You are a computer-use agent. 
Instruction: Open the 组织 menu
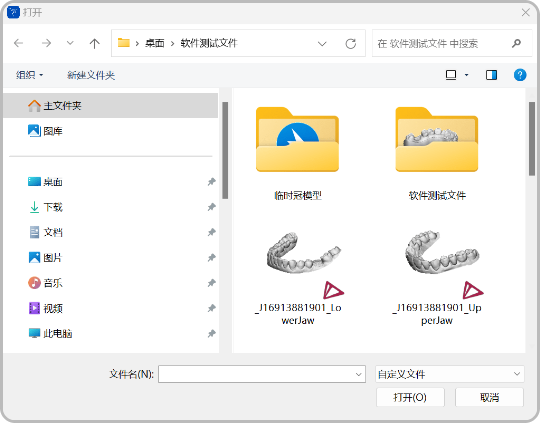[x=30, y=75]
